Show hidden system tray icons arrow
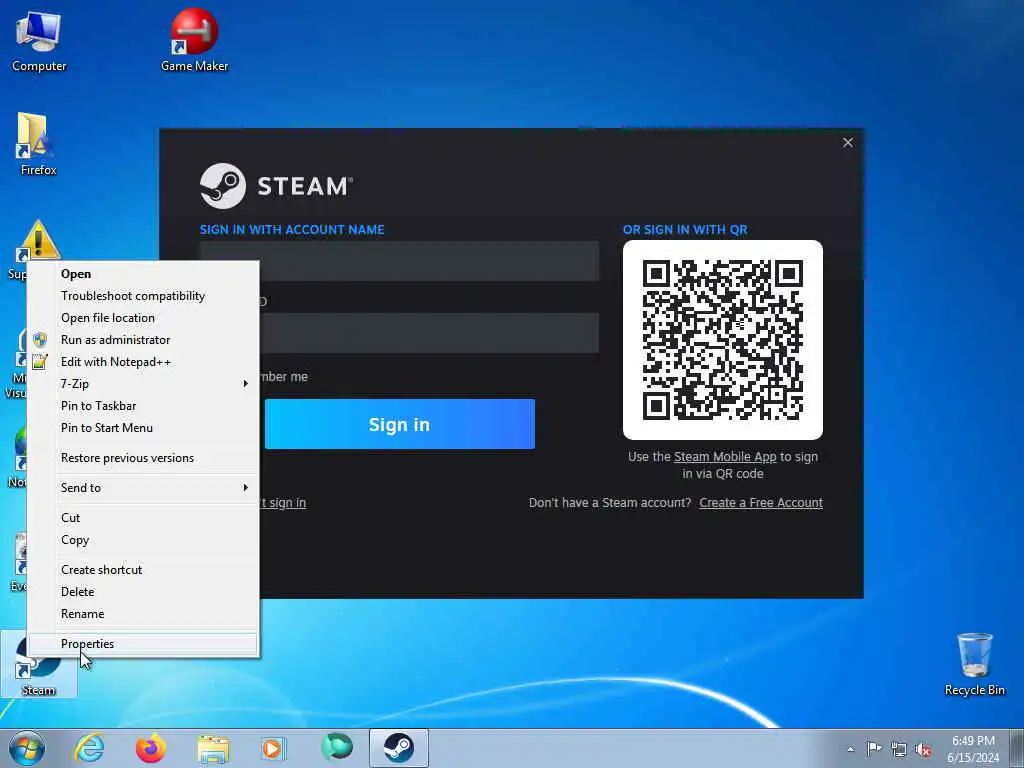The height and width of the screenshot is (768, 1024). point(850,749)
